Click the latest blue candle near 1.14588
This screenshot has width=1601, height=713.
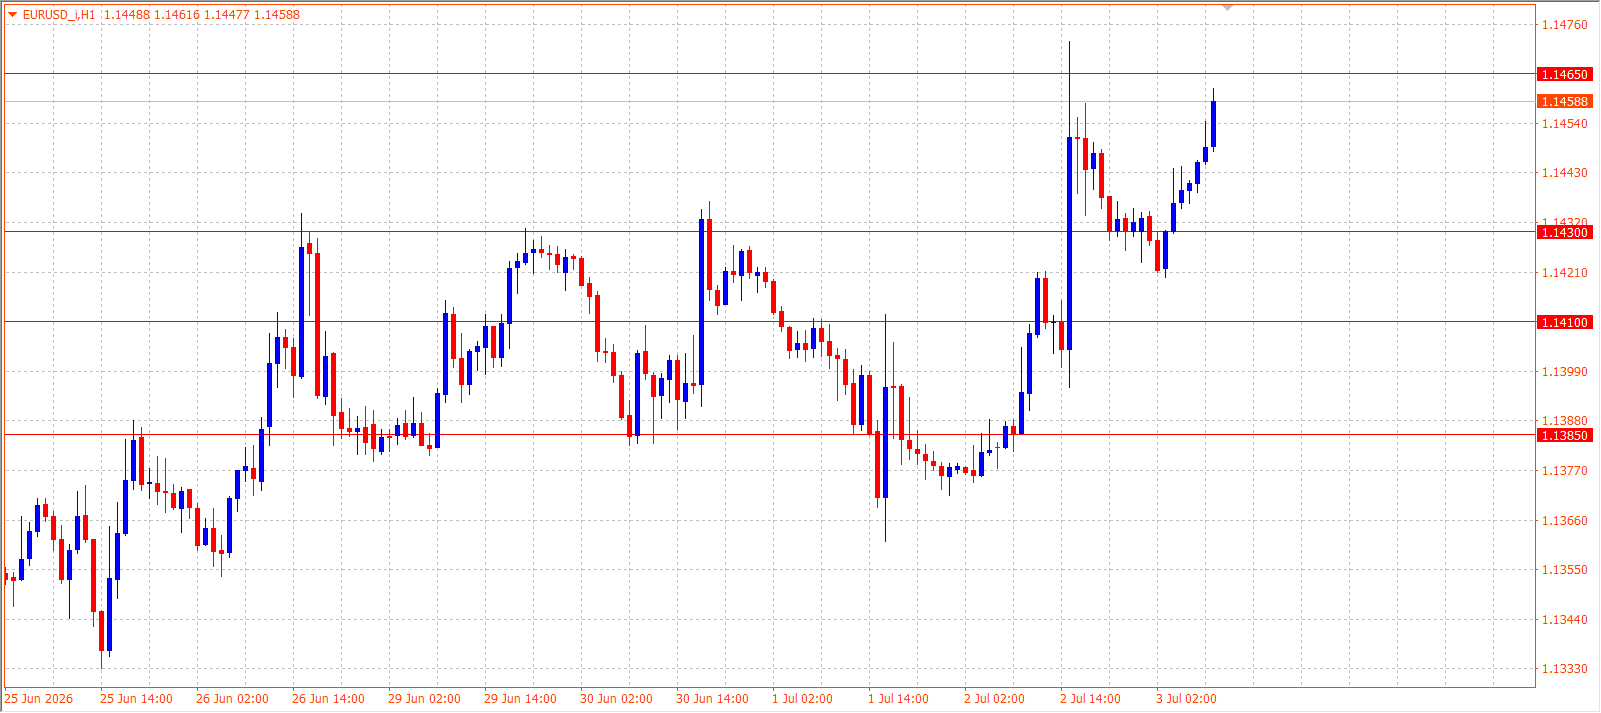(x=1213, y=124)
